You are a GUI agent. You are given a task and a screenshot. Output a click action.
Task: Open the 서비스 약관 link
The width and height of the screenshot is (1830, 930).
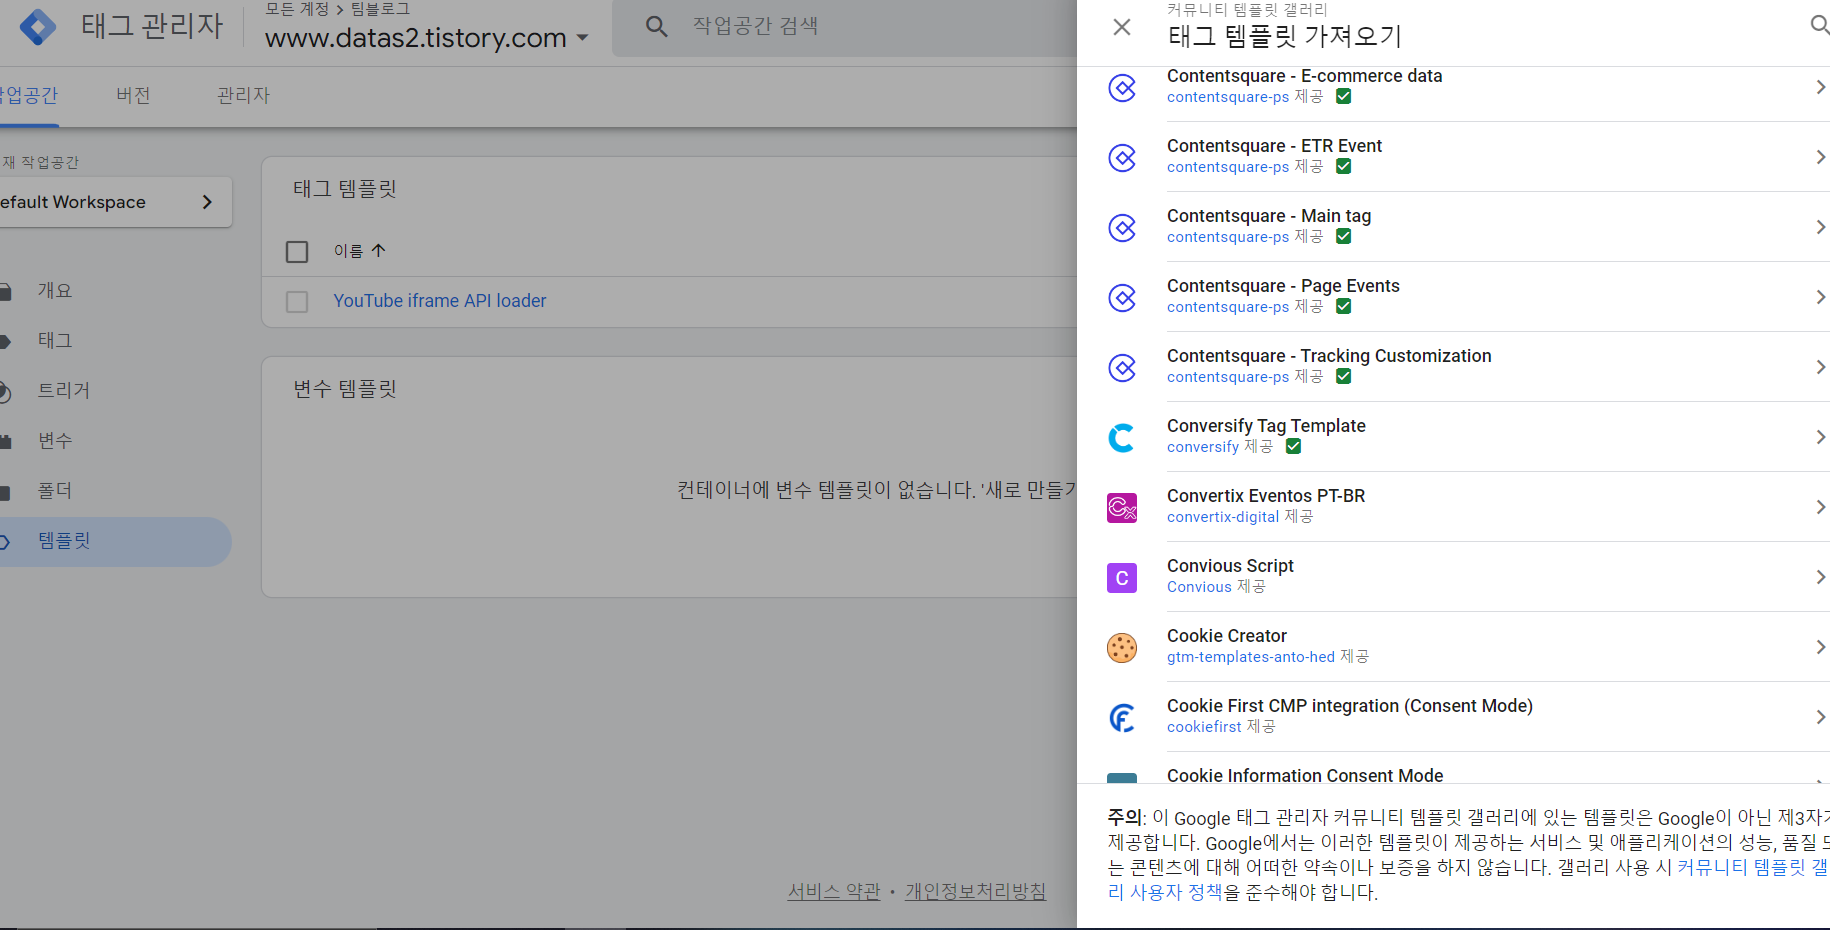pos(834,891)
